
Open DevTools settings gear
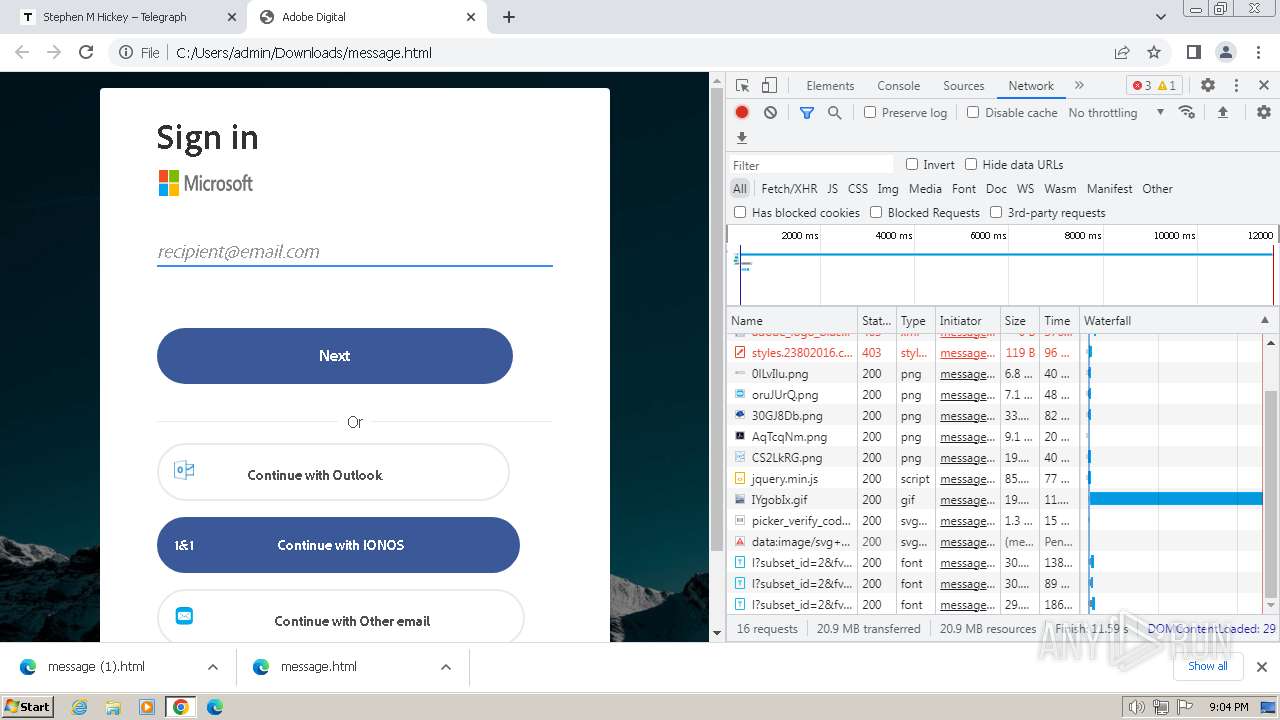(x=1208, y=86)
